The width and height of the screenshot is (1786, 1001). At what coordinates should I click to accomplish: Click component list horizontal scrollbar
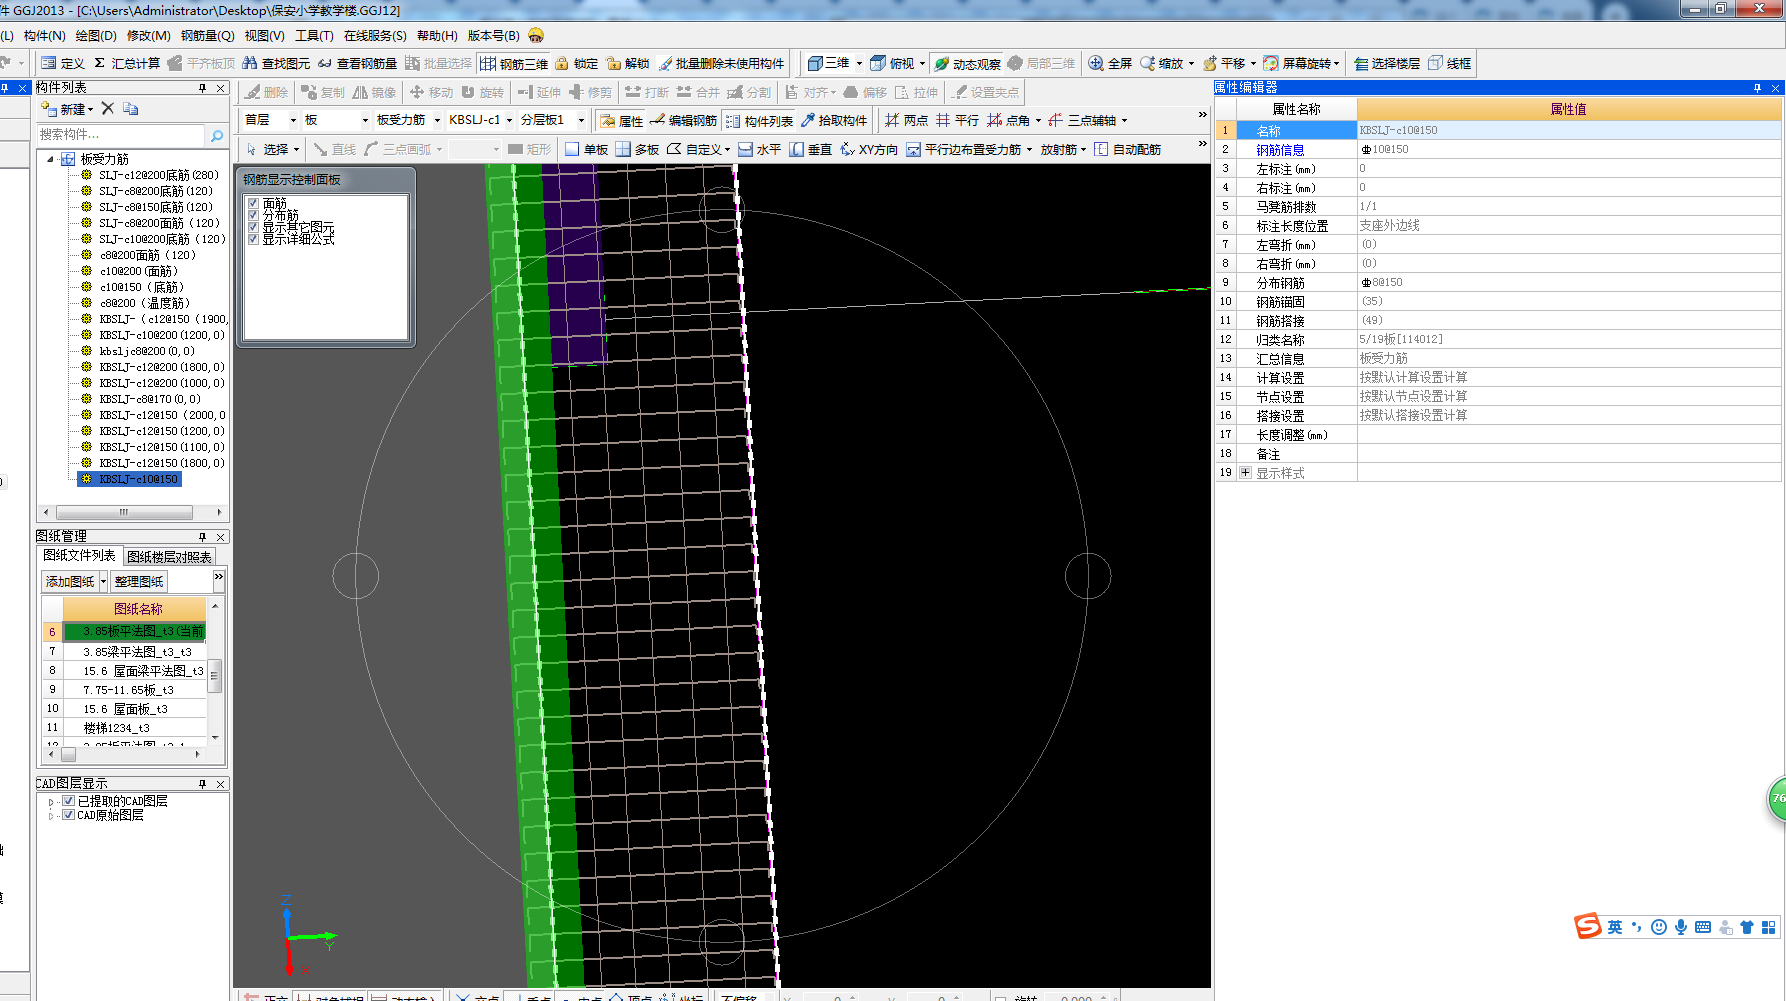point(124,512)
